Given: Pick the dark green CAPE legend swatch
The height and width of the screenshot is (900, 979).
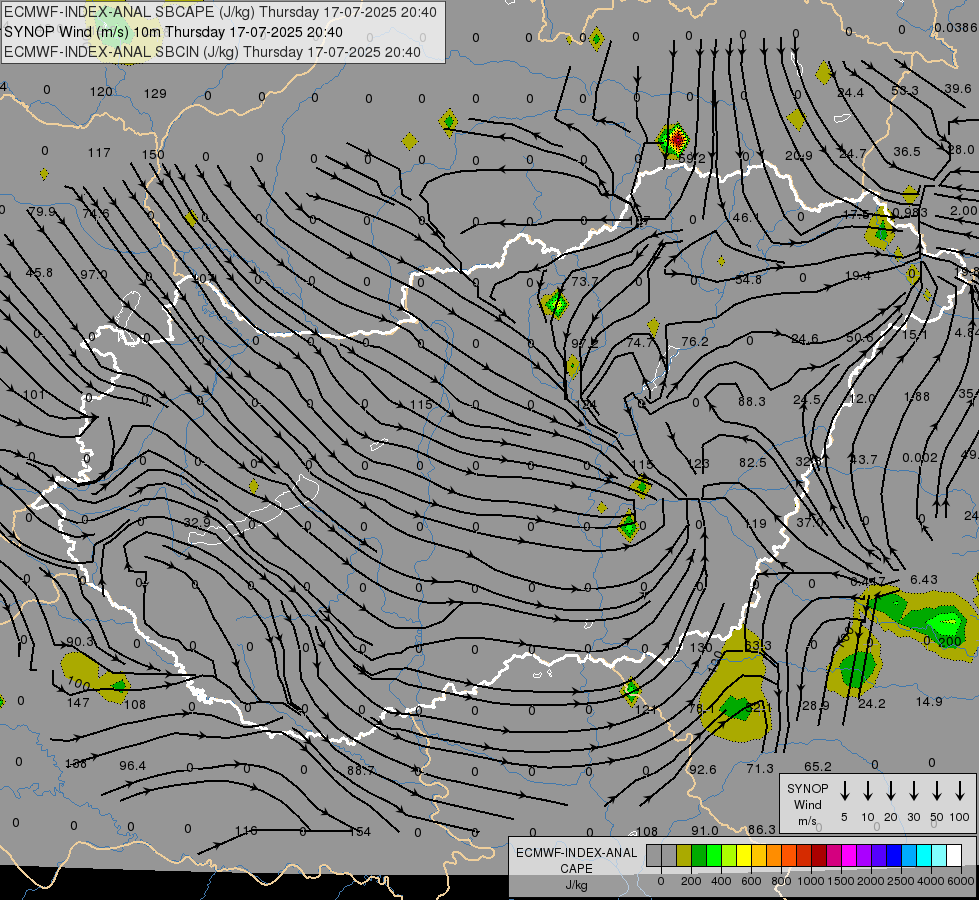Looking at the screenshot, I should [x=699, y=856].
